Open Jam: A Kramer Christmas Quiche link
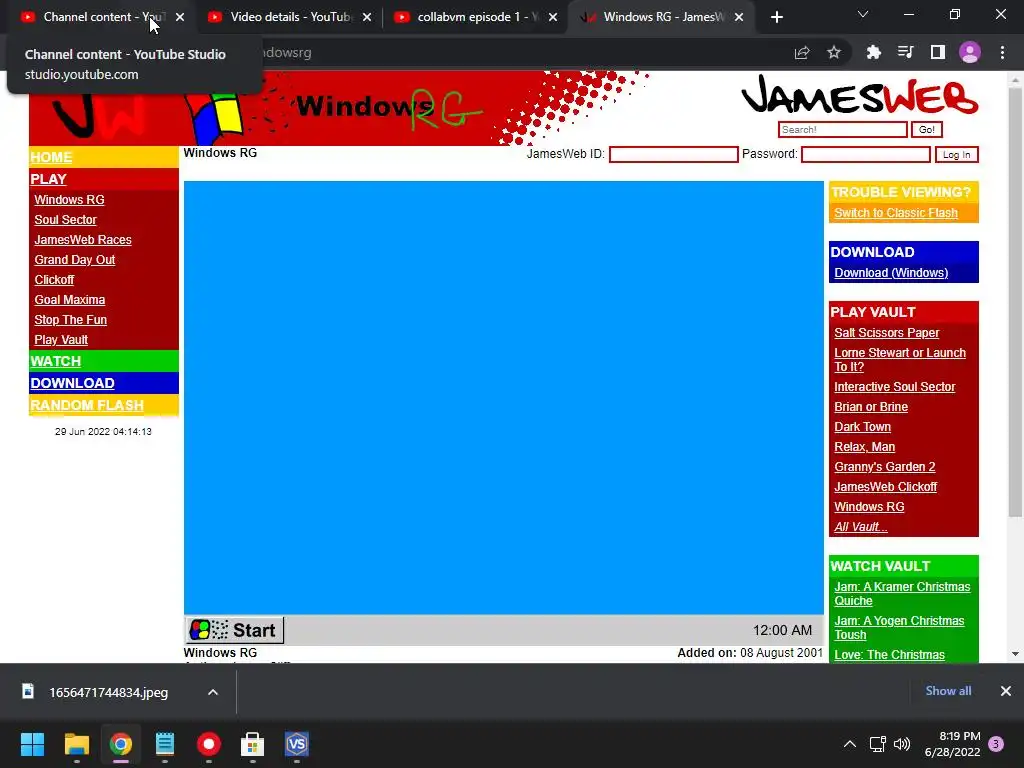The width and height of the screenshot is (1024, 768). coord(902,594)
